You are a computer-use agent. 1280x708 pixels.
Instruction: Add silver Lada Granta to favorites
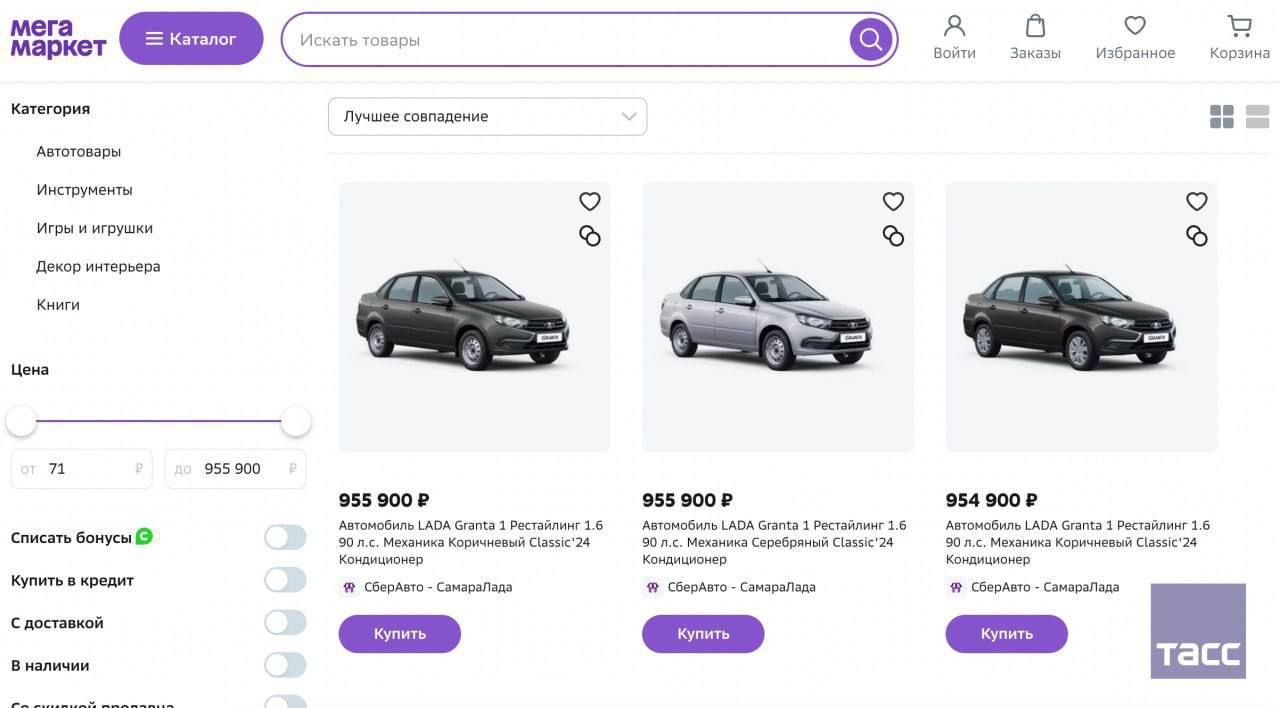click(893, 202)
